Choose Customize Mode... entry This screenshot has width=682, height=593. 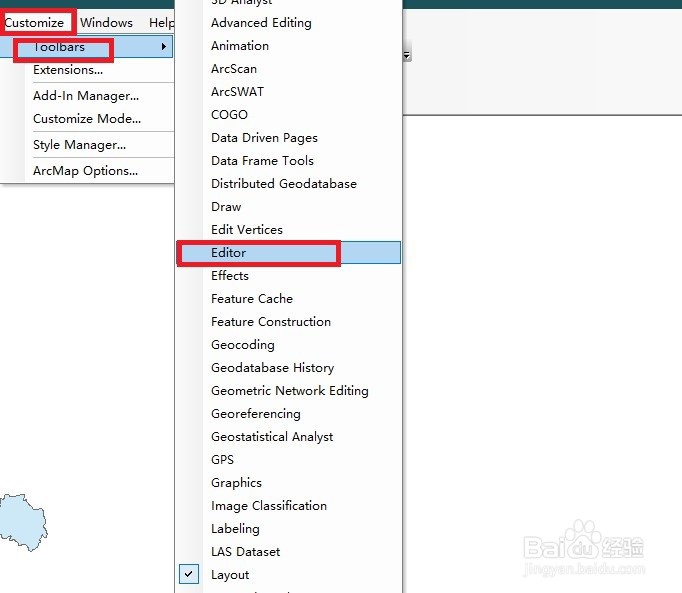87,118
